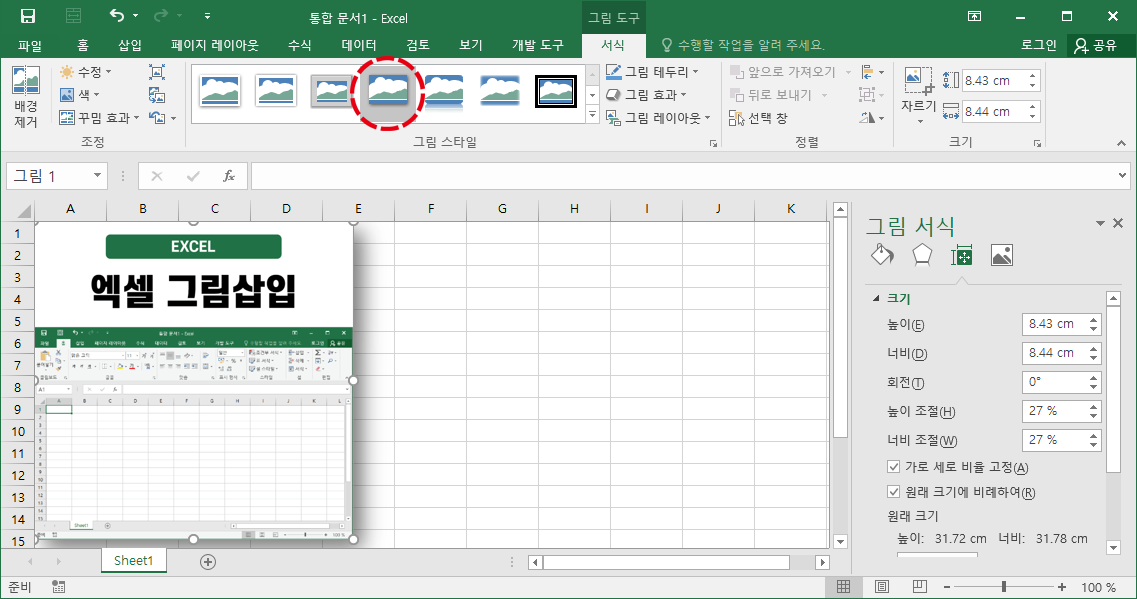Open the 그림 서식 pane options arrow
The image size is (1137, 599).
coord(1100,223)
